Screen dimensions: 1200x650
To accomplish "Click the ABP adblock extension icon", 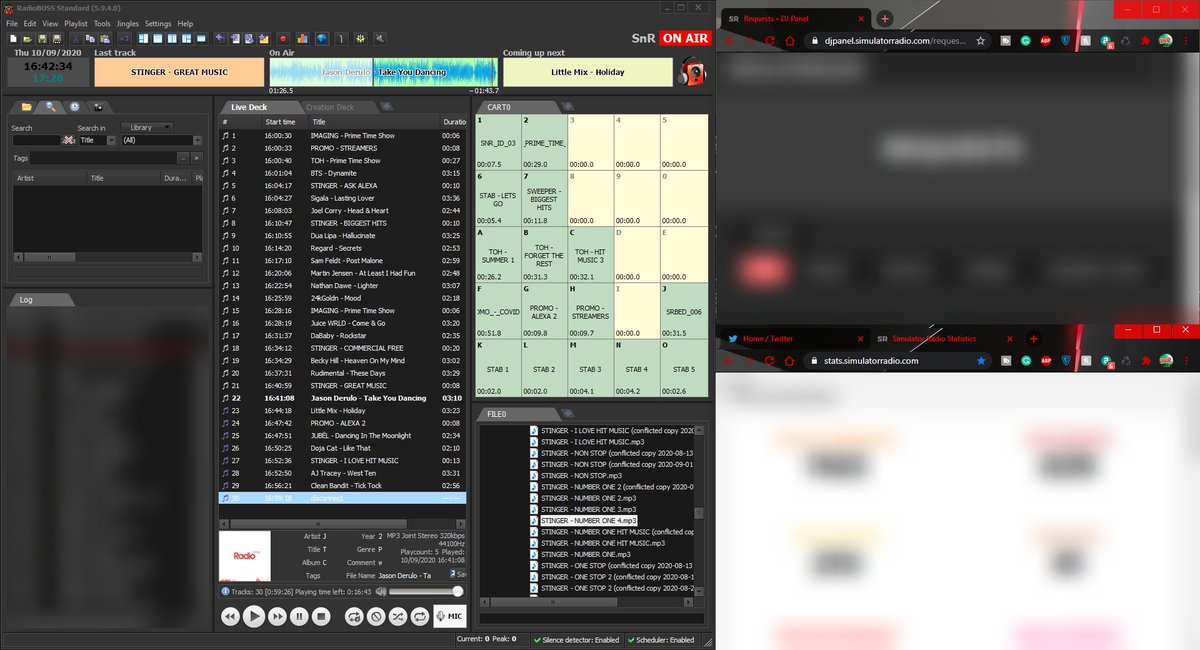I will coord(1045,41).
